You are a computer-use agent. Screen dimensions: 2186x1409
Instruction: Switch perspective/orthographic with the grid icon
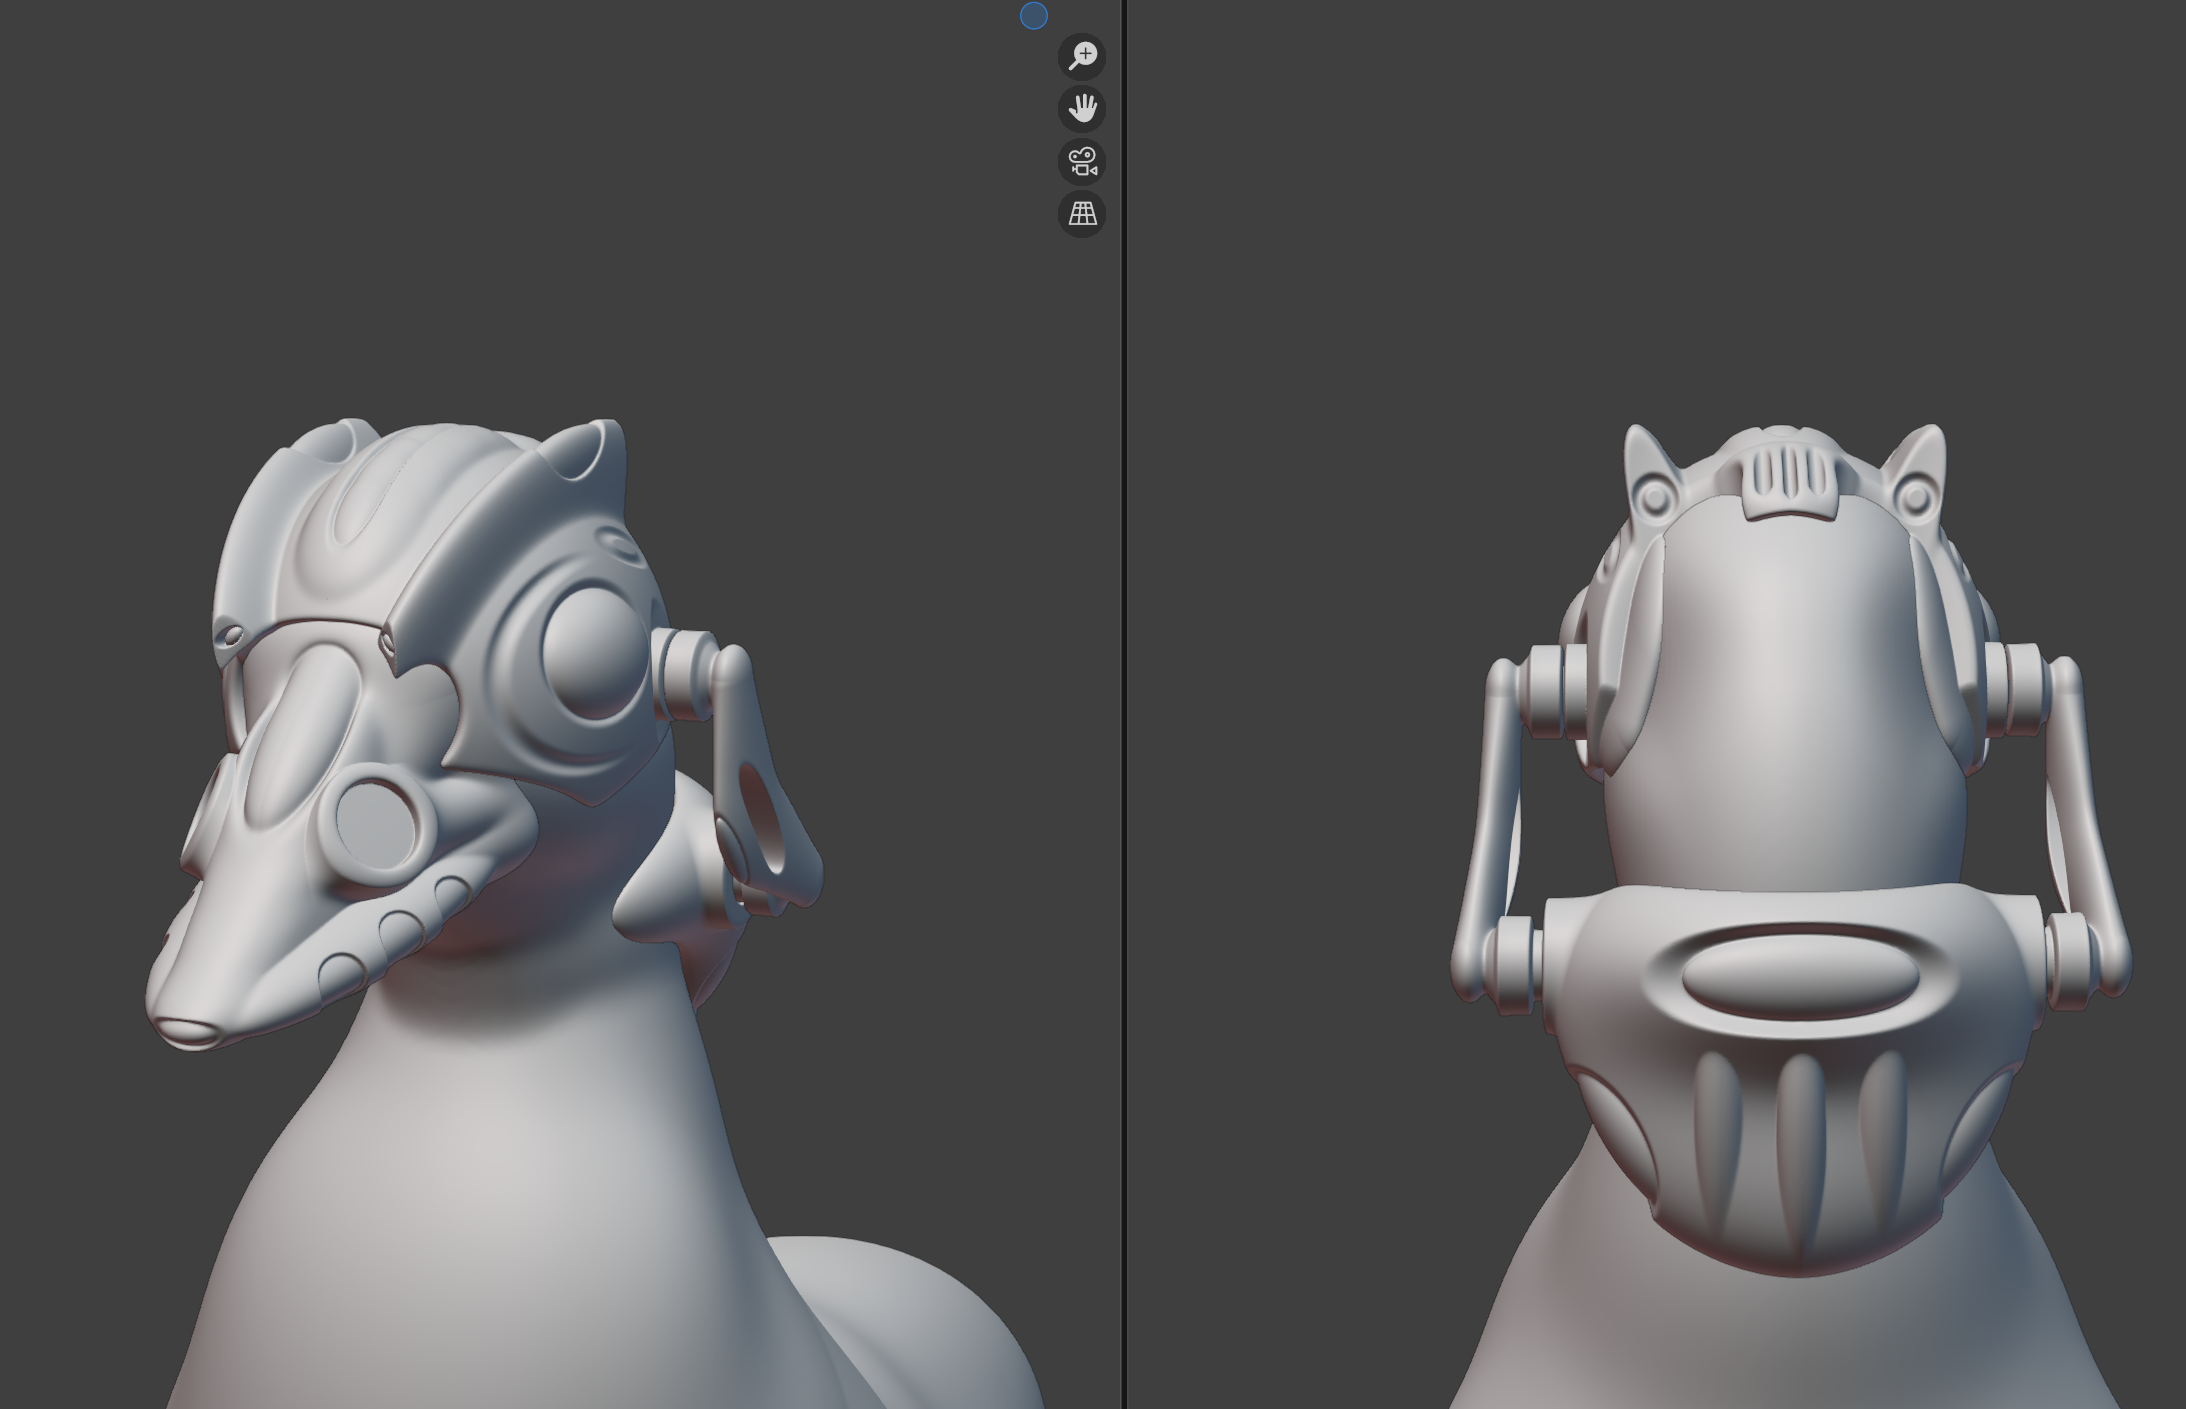pos(1082,214)
